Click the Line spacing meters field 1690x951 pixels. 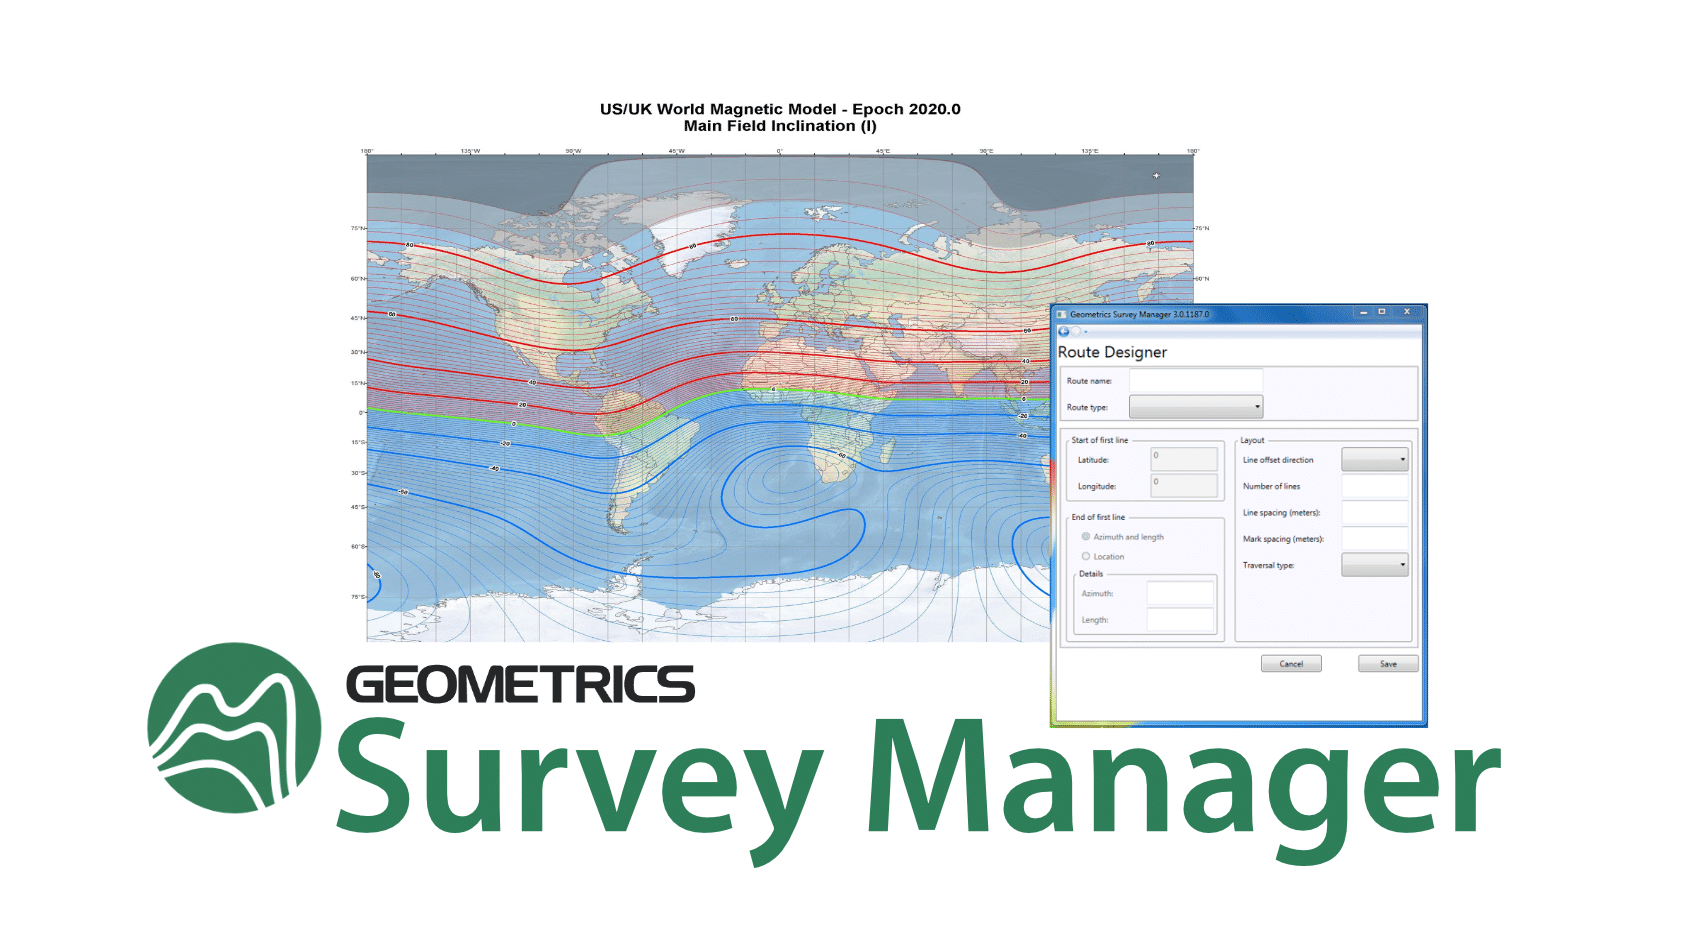click(1373, 513)
